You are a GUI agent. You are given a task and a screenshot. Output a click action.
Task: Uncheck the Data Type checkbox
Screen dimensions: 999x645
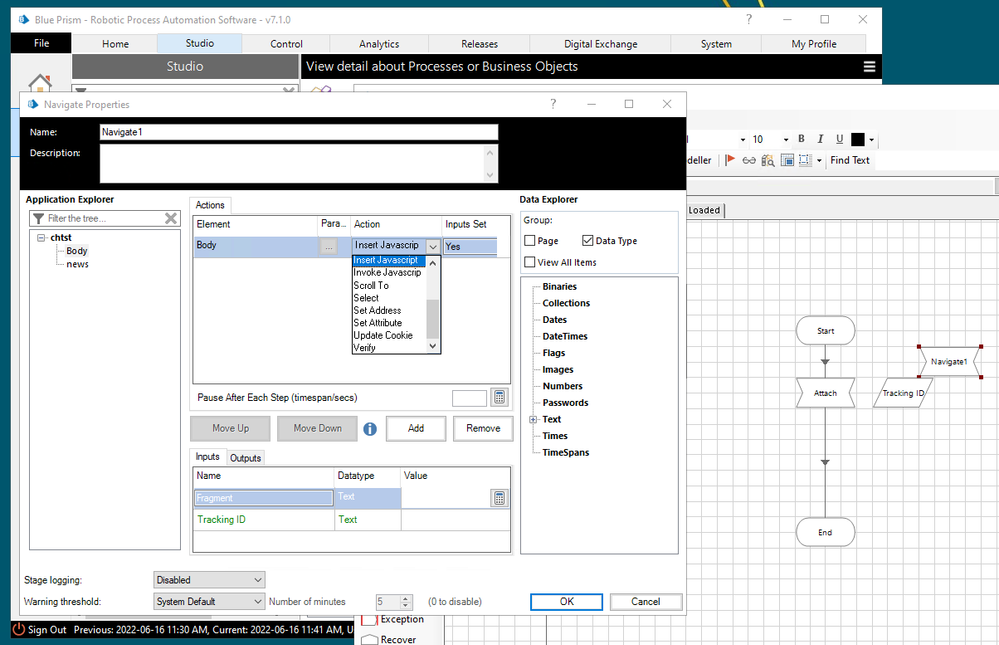pos(588,241)
